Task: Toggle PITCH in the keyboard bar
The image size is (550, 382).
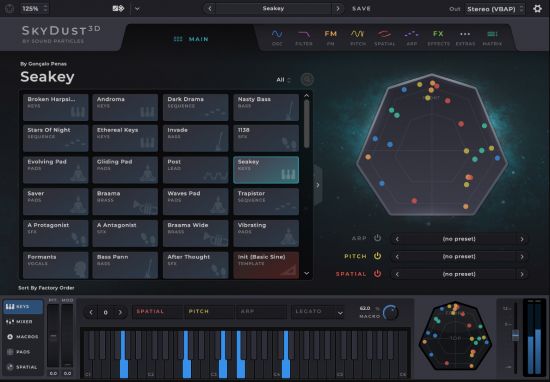Action: (208, 311)
